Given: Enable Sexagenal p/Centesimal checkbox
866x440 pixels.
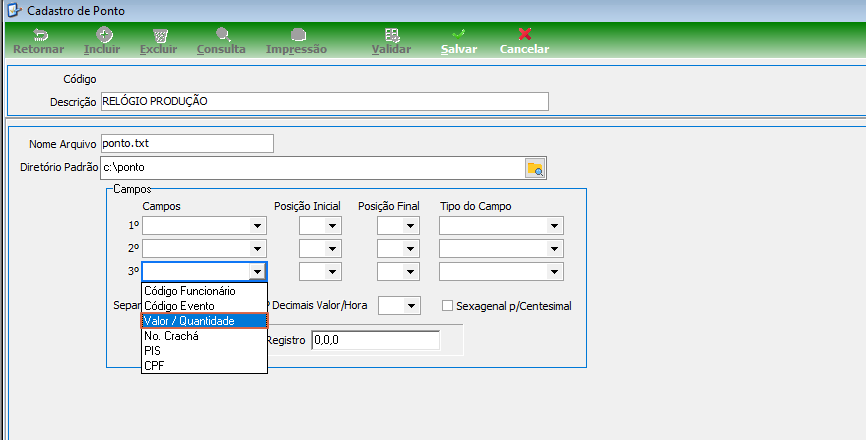Looking at the screenshot, I should tap(447, 305).
